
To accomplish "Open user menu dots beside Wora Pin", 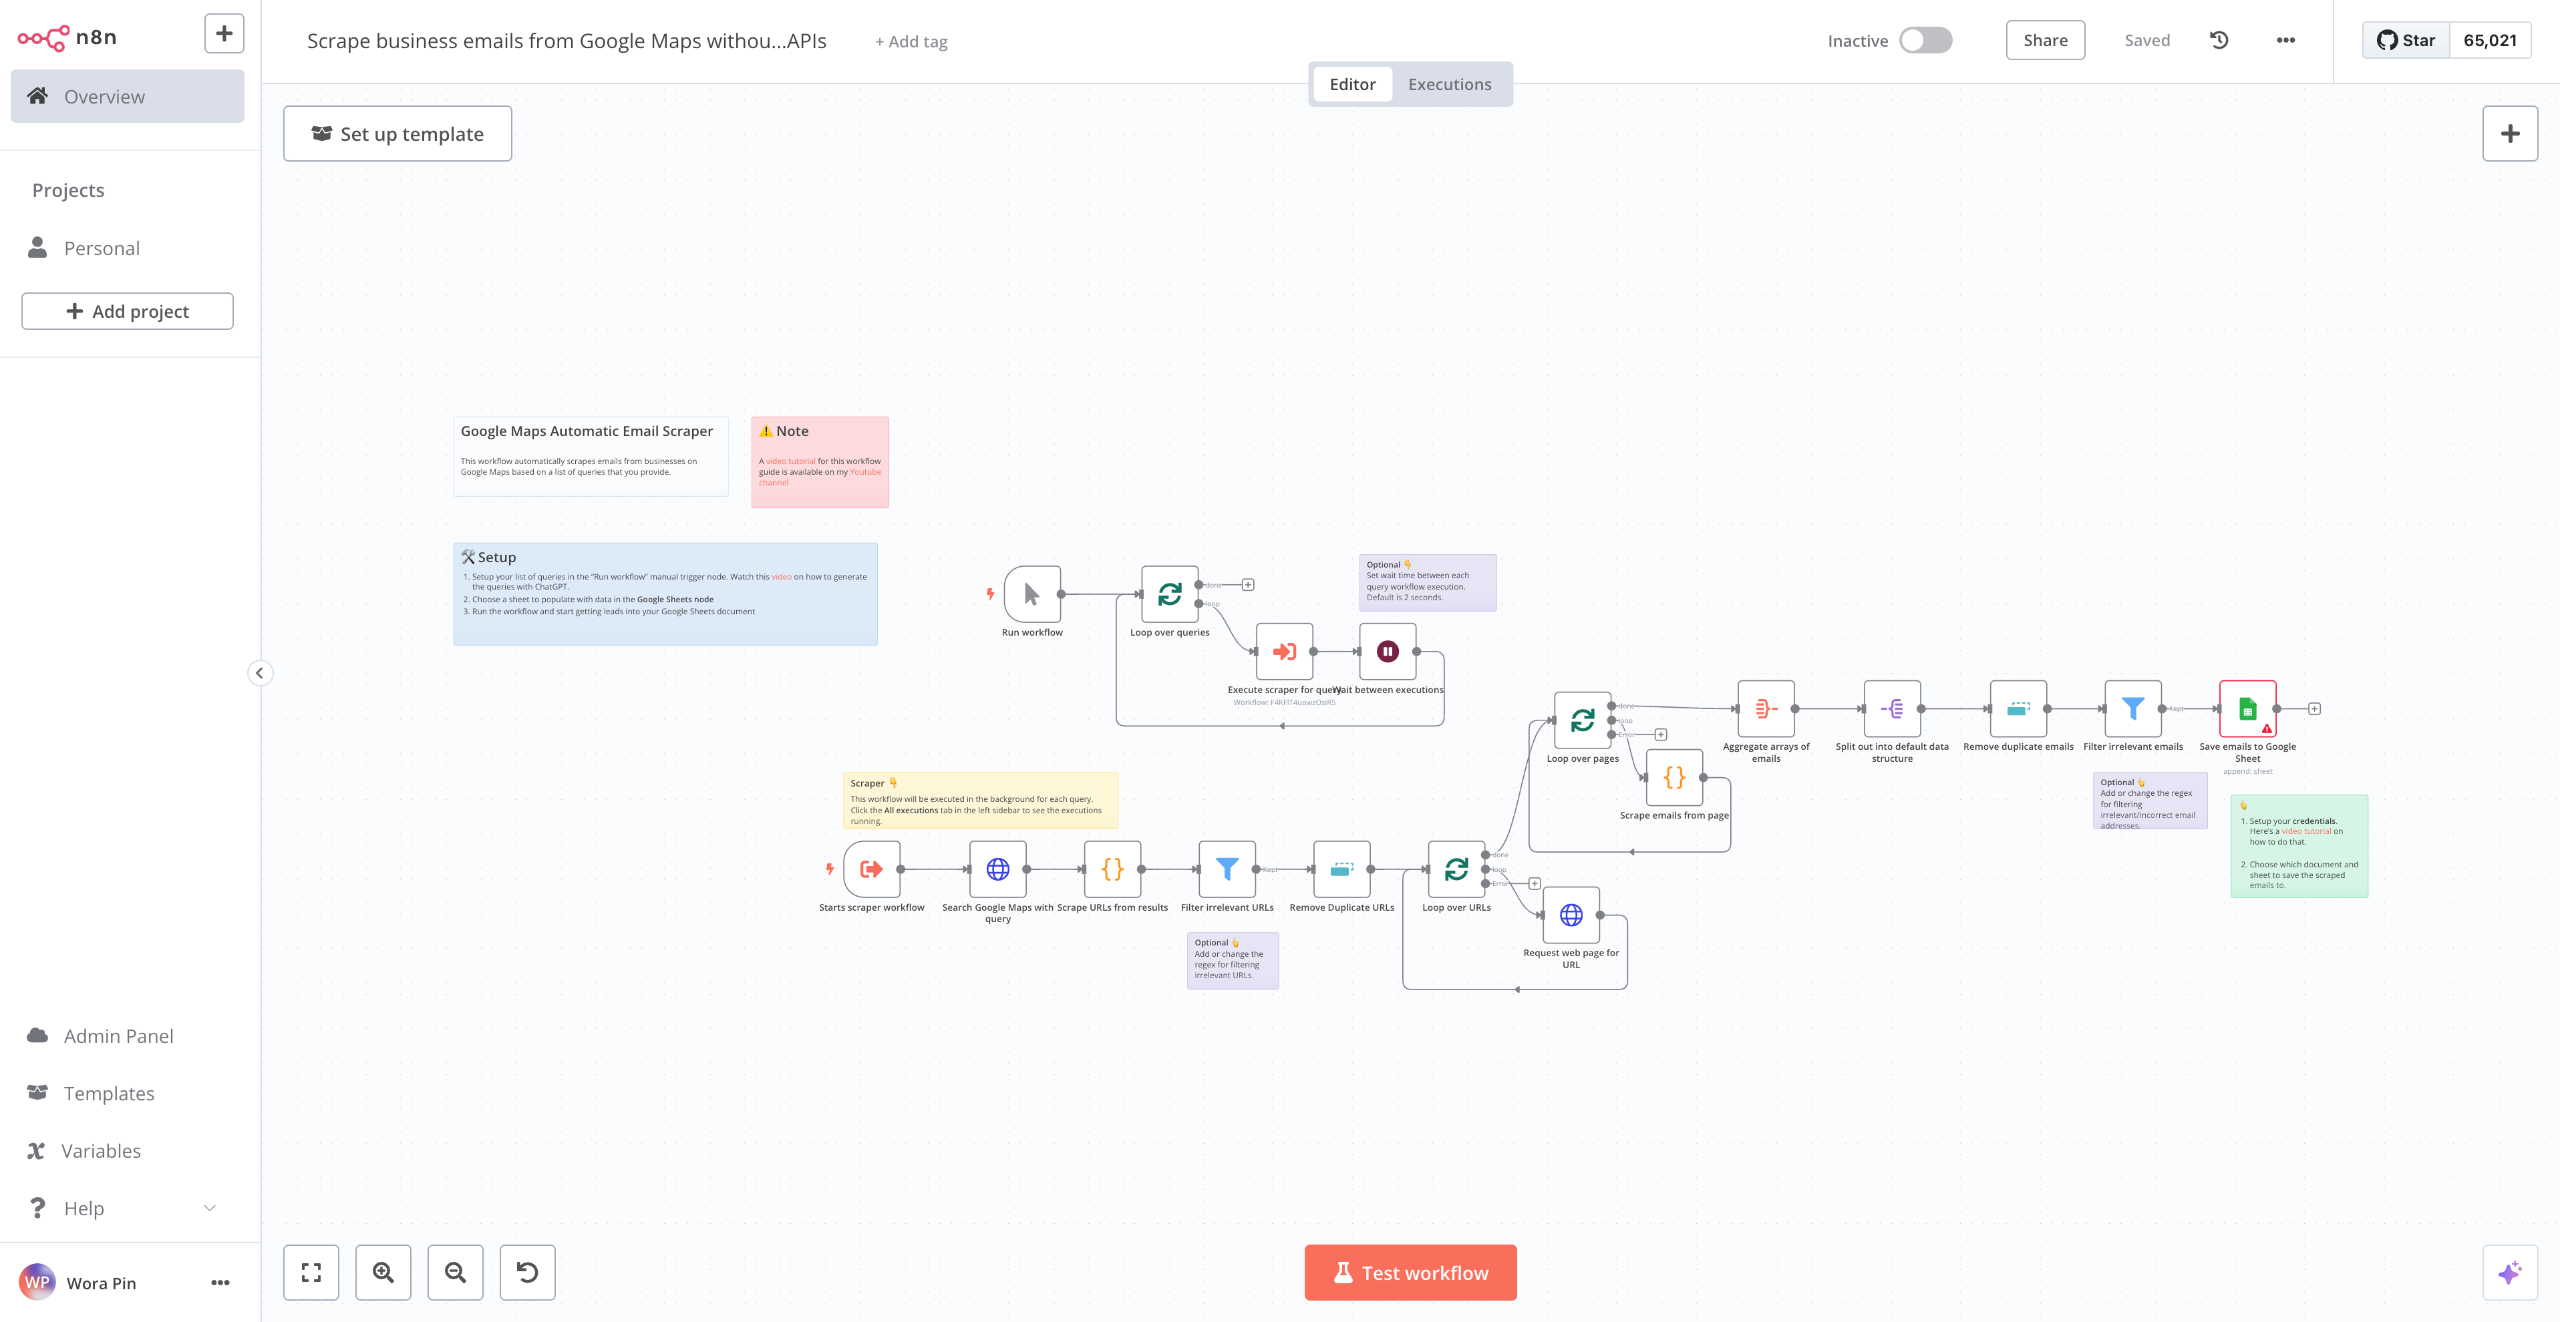I will (x=220, y=1283).
